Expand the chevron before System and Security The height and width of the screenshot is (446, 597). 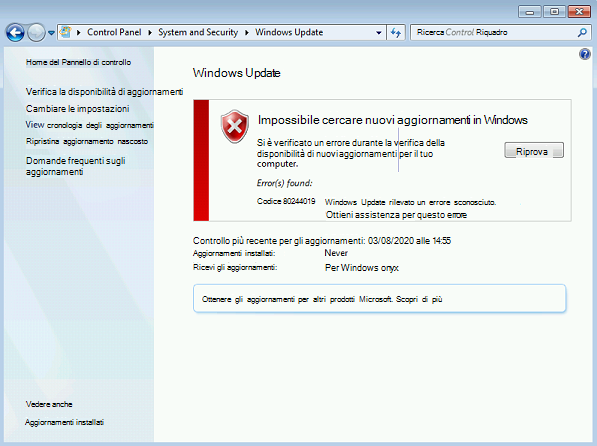pos(150,33)
